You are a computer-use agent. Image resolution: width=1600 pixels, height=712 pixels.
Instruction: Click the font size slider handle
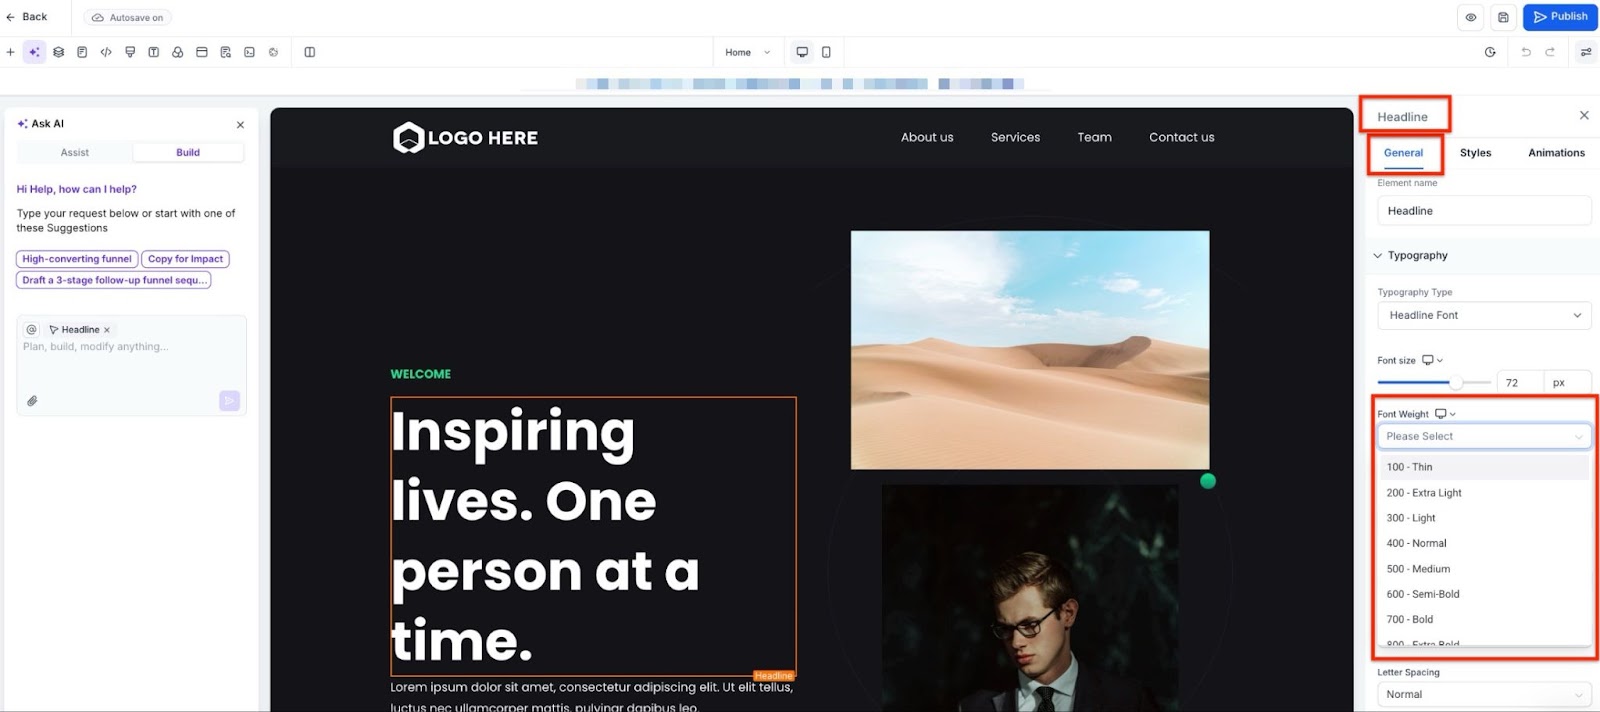pos(1457,383)
